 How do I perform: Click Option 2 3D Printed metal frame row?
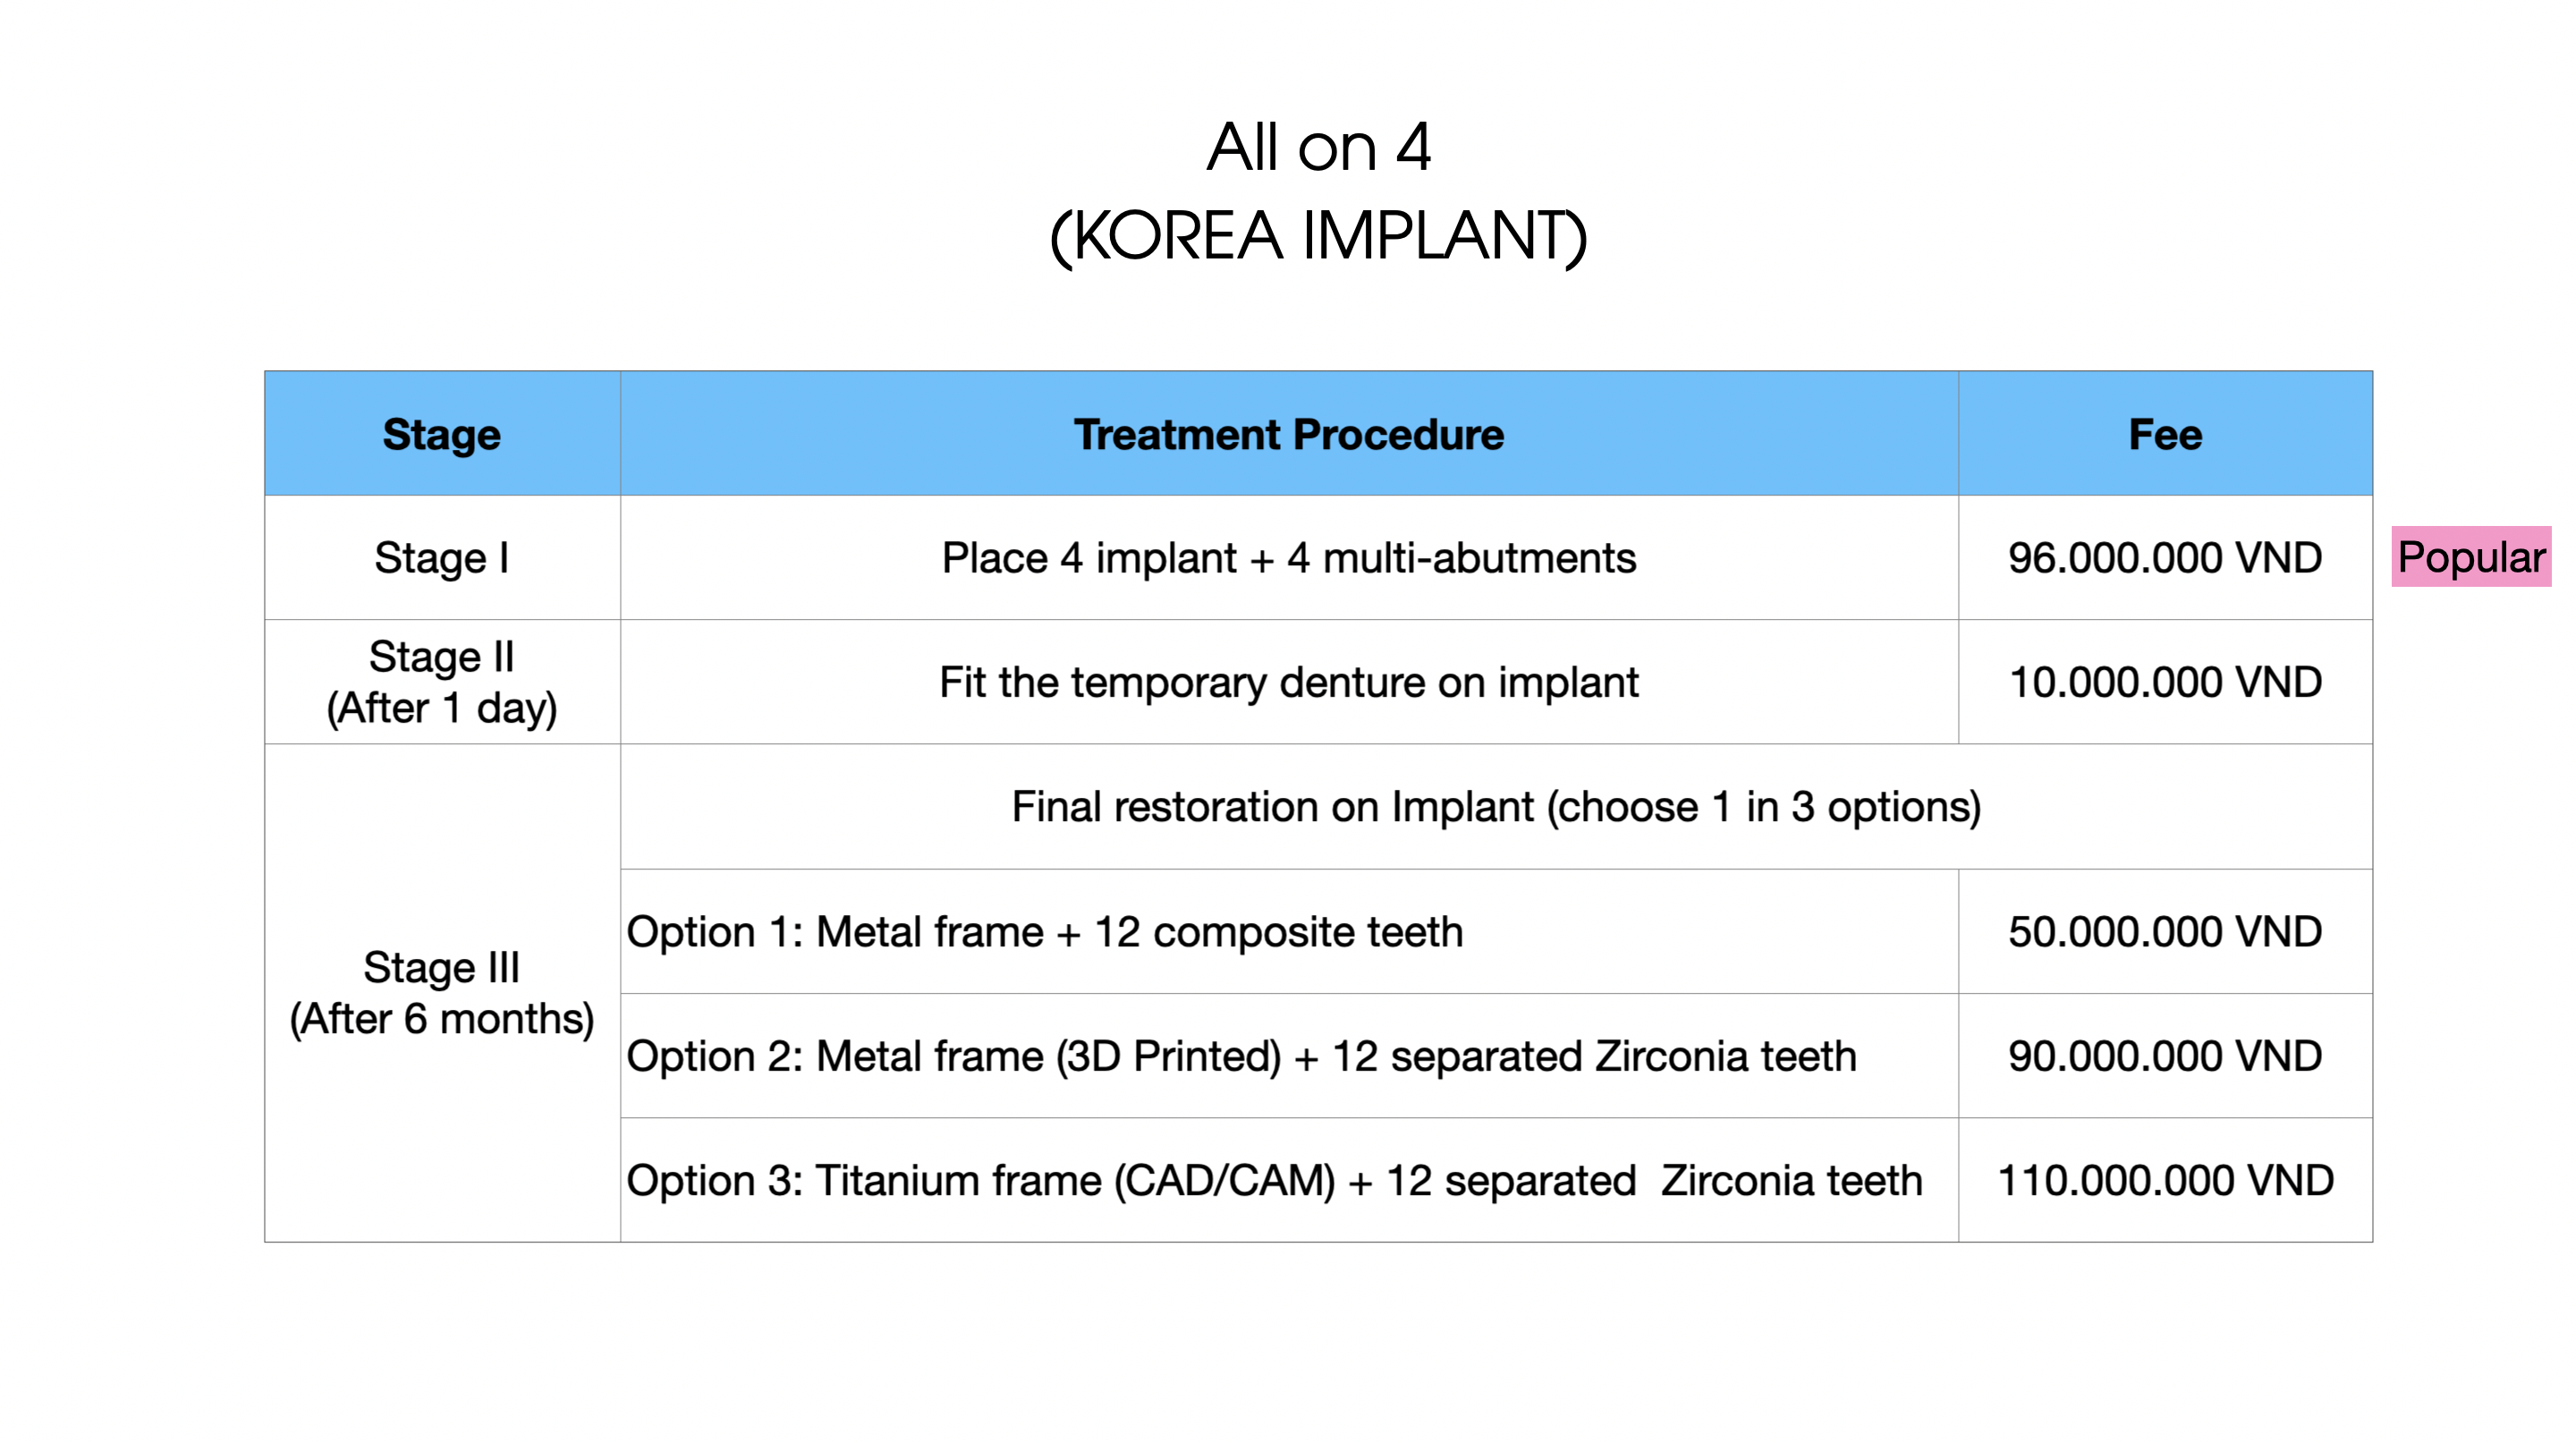click(1240, 1056)
